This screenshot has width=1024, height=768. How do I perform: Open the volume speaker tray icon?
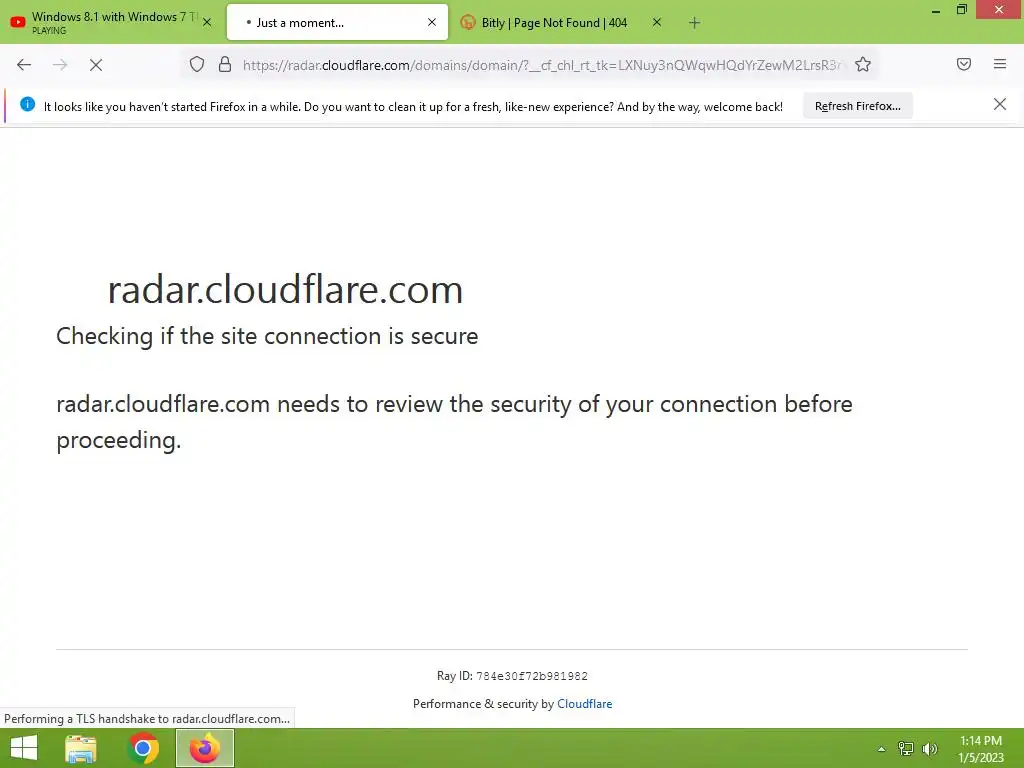click(x=930, y=748)
